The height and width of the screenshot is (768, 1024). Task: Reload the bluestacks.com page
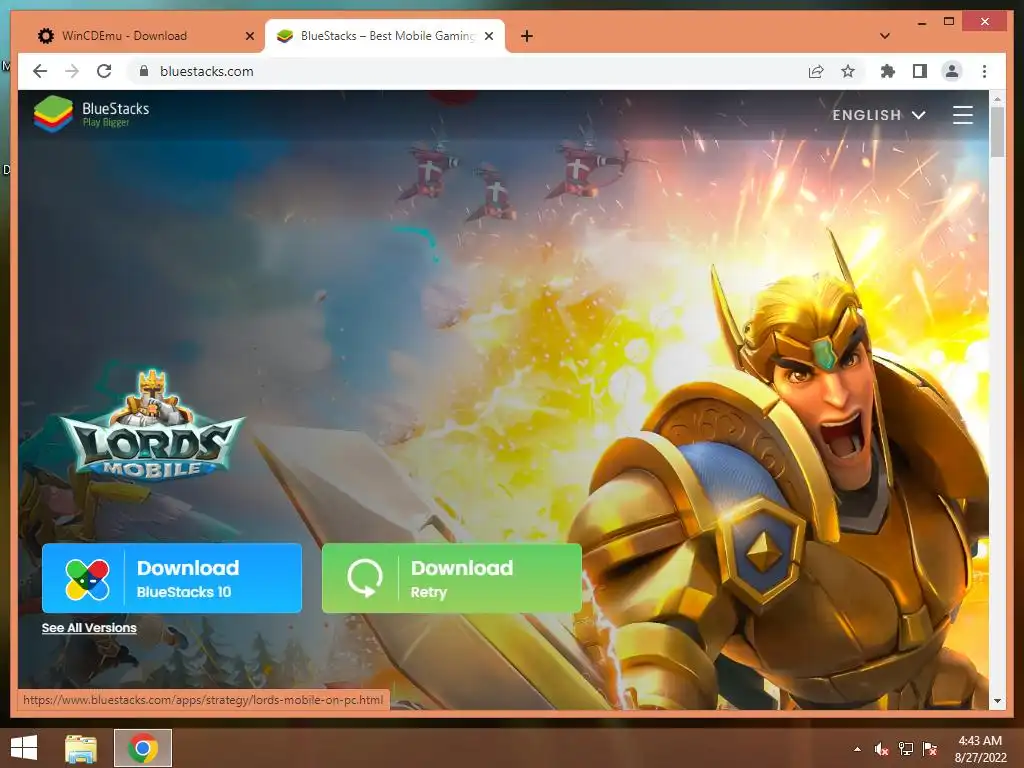pyautogui.click(x=104, y=71)
